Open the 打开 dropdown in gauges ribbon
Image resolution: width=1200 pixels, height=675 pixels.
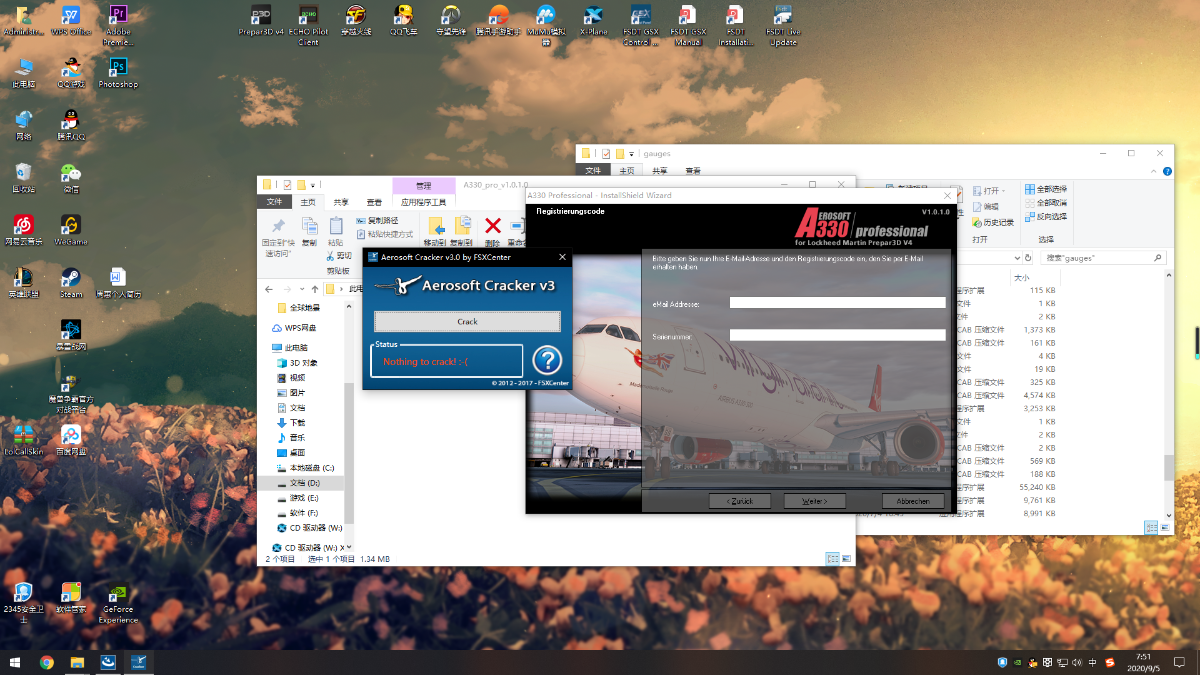tap(990, 190)
